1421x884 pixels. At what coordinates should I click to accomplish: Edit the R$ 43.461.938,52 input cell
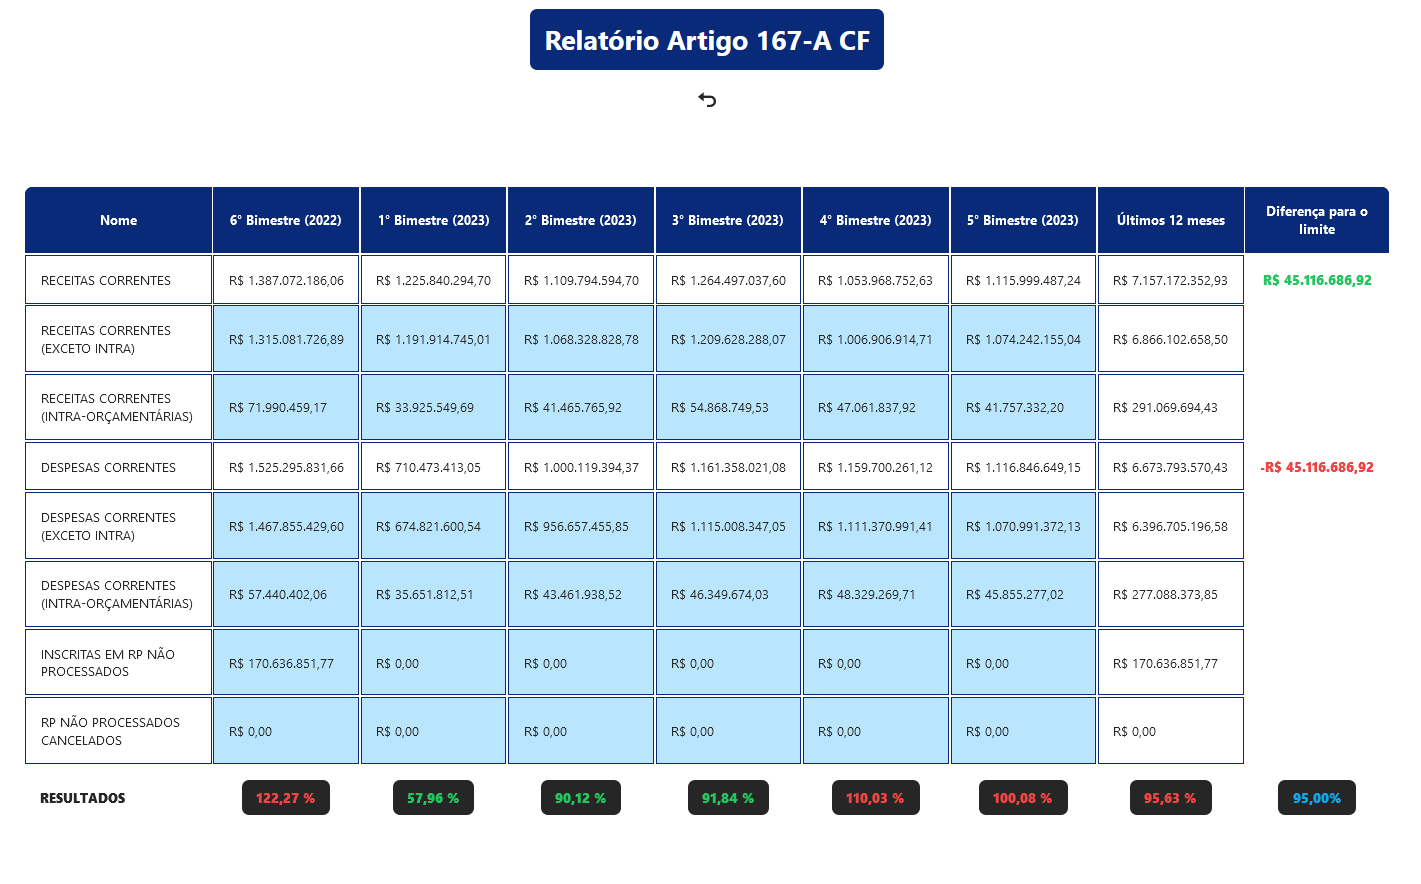click(581, 594)
